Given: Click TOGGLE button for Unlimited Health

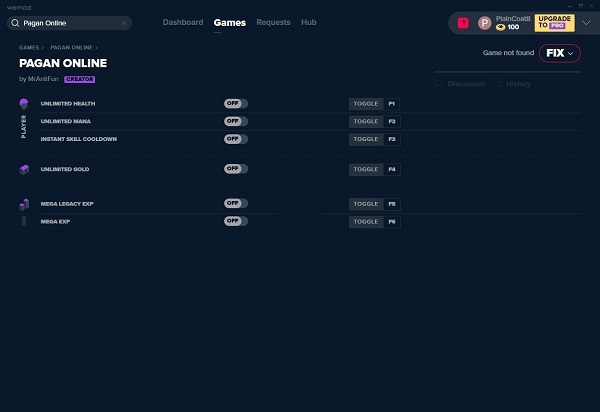Looking at the screenshot, I should click(366, 104).
